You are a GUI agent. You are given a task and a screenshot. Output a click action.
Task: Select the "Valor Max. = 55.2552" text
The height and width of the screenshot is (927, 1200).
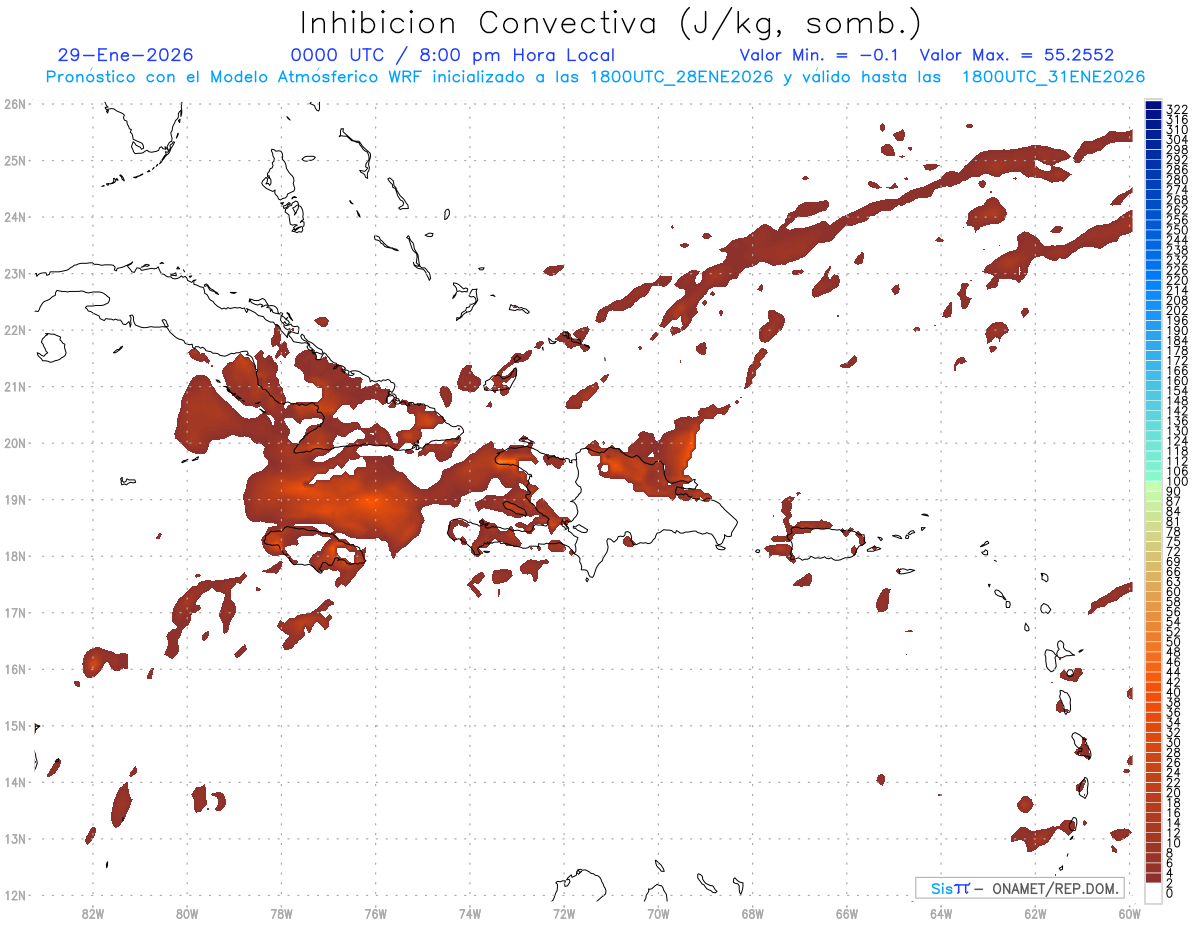coord(1017,55)
